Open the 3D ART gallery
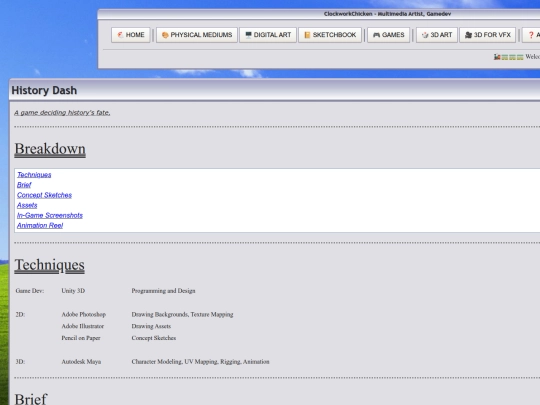540x405 pixels. (x=437, y=35)
